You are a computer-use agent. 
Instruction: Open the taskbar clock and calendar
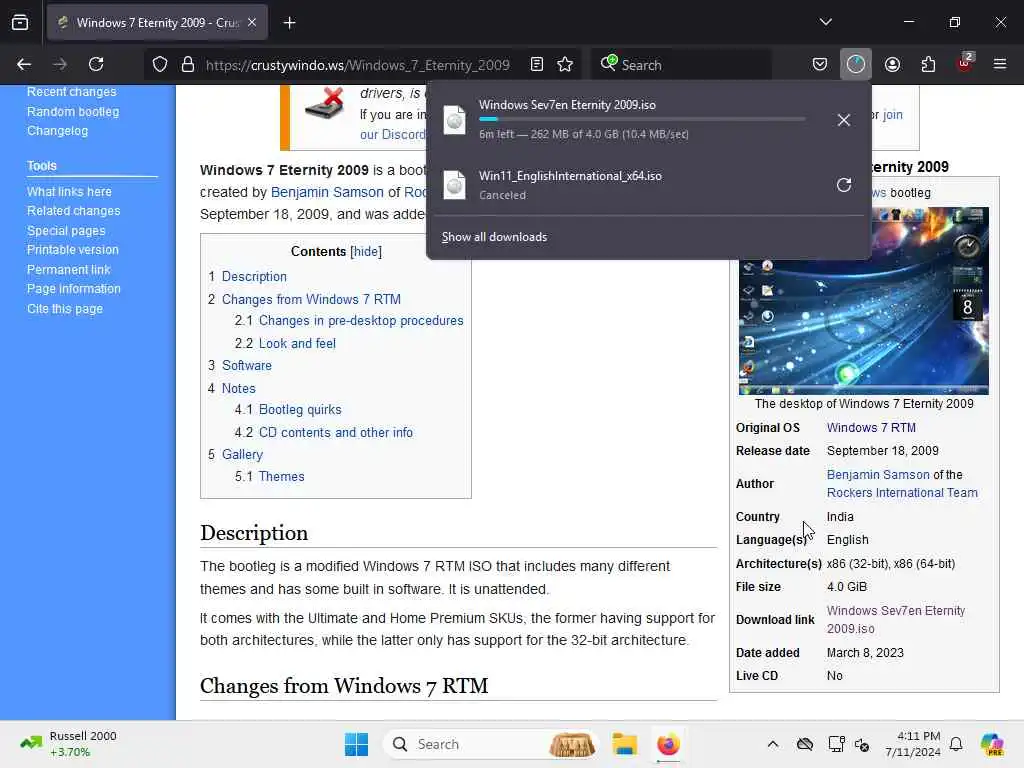tap(912, 744)
